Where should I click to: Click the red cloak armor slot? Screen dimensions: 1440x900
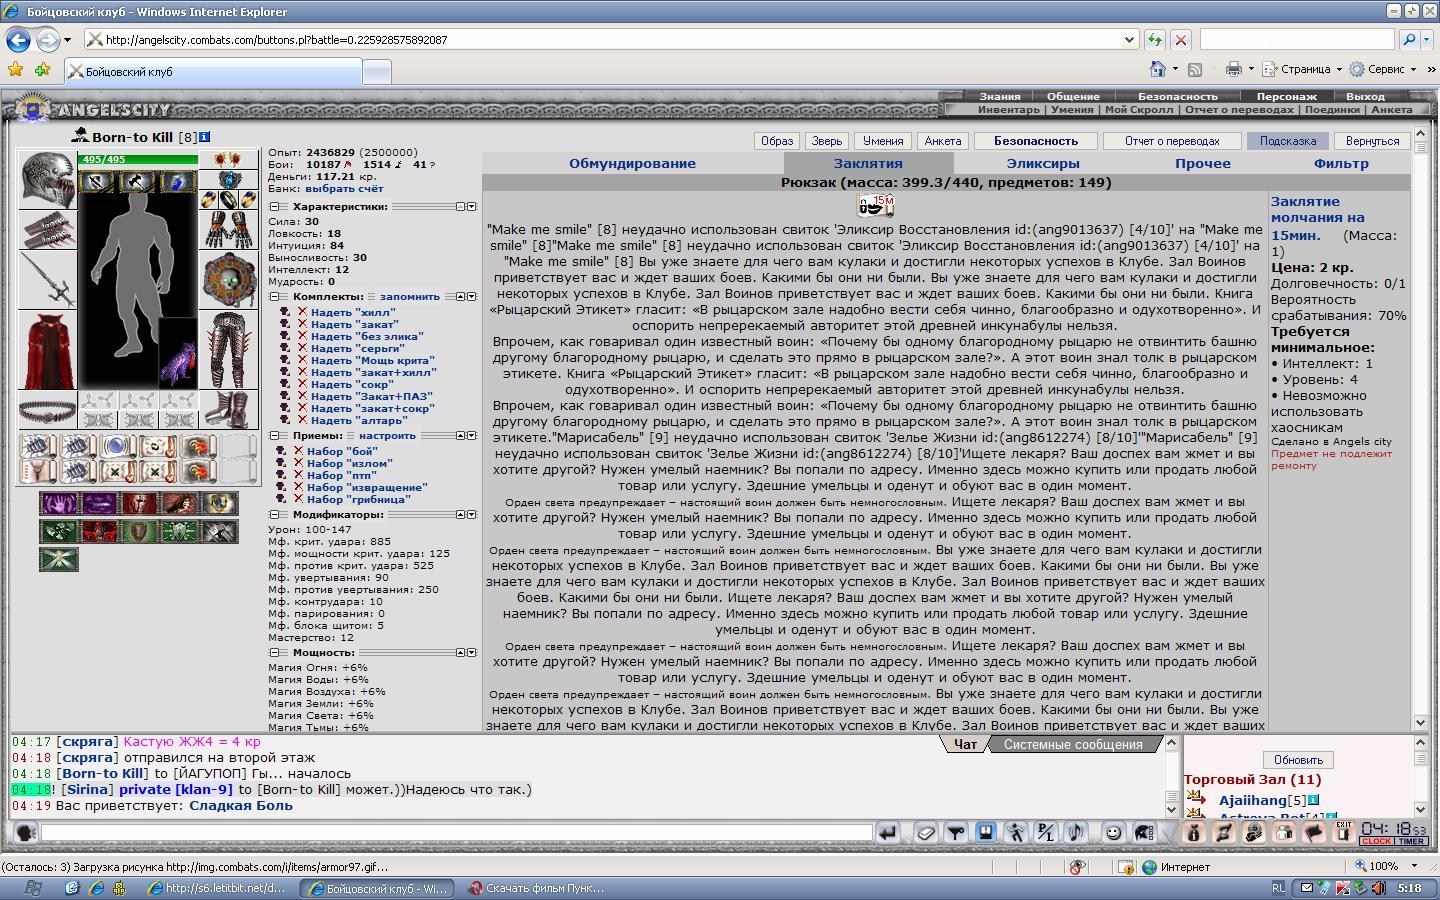(48, 351)
